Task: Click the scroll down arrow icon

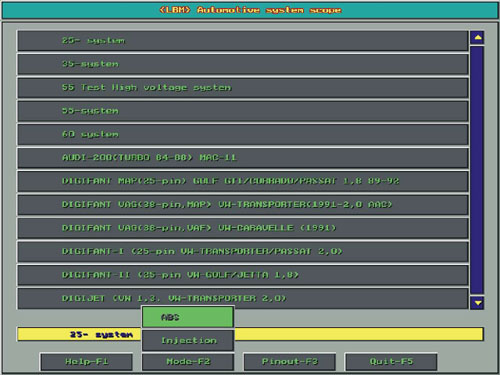Action: click(477, 303)
